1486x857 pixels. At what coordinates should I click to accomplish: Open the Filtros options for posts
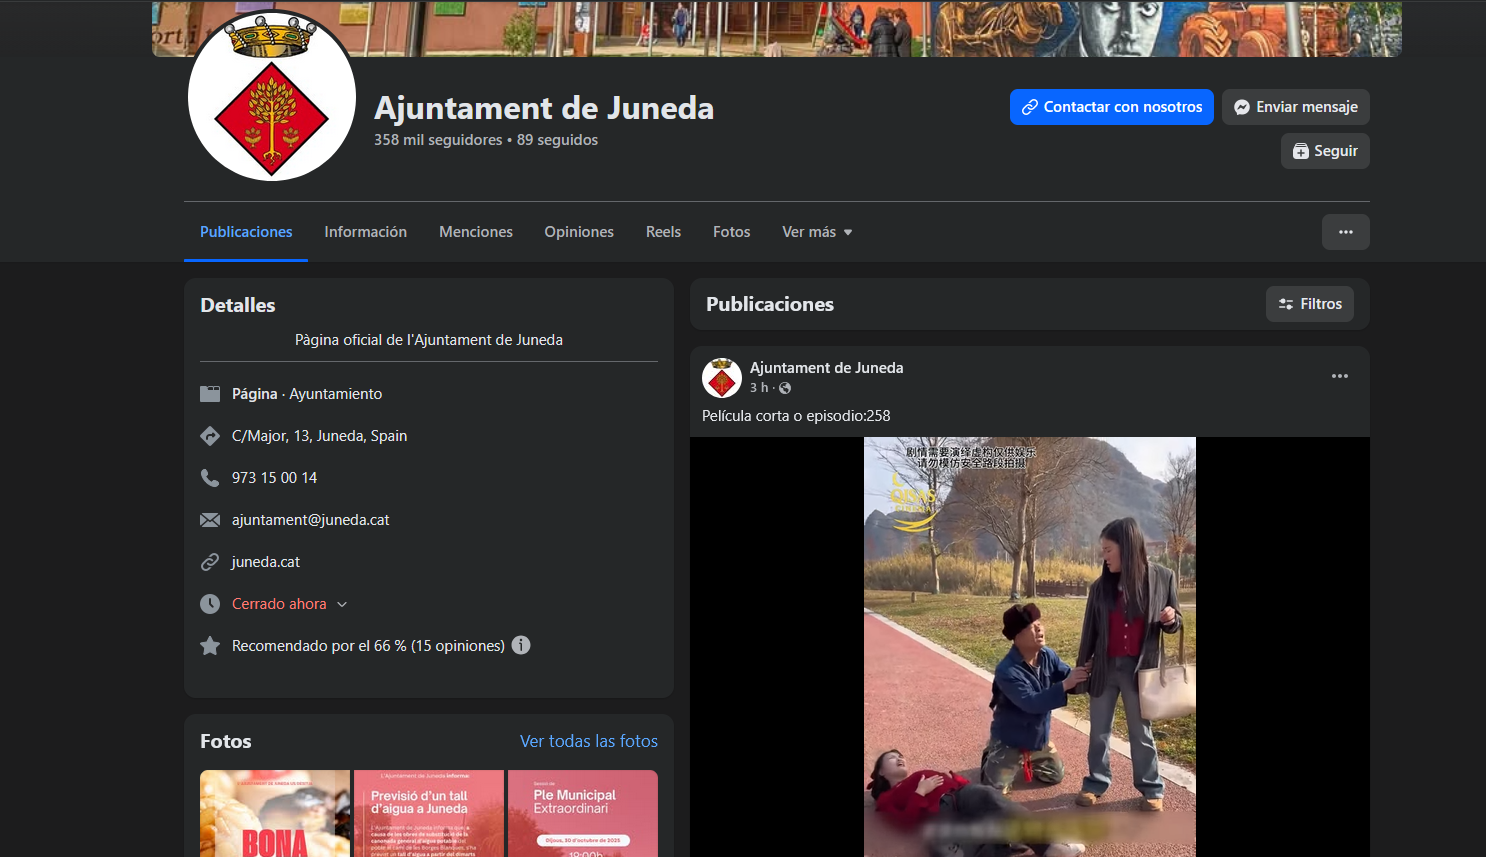[x=1309, y=304]
